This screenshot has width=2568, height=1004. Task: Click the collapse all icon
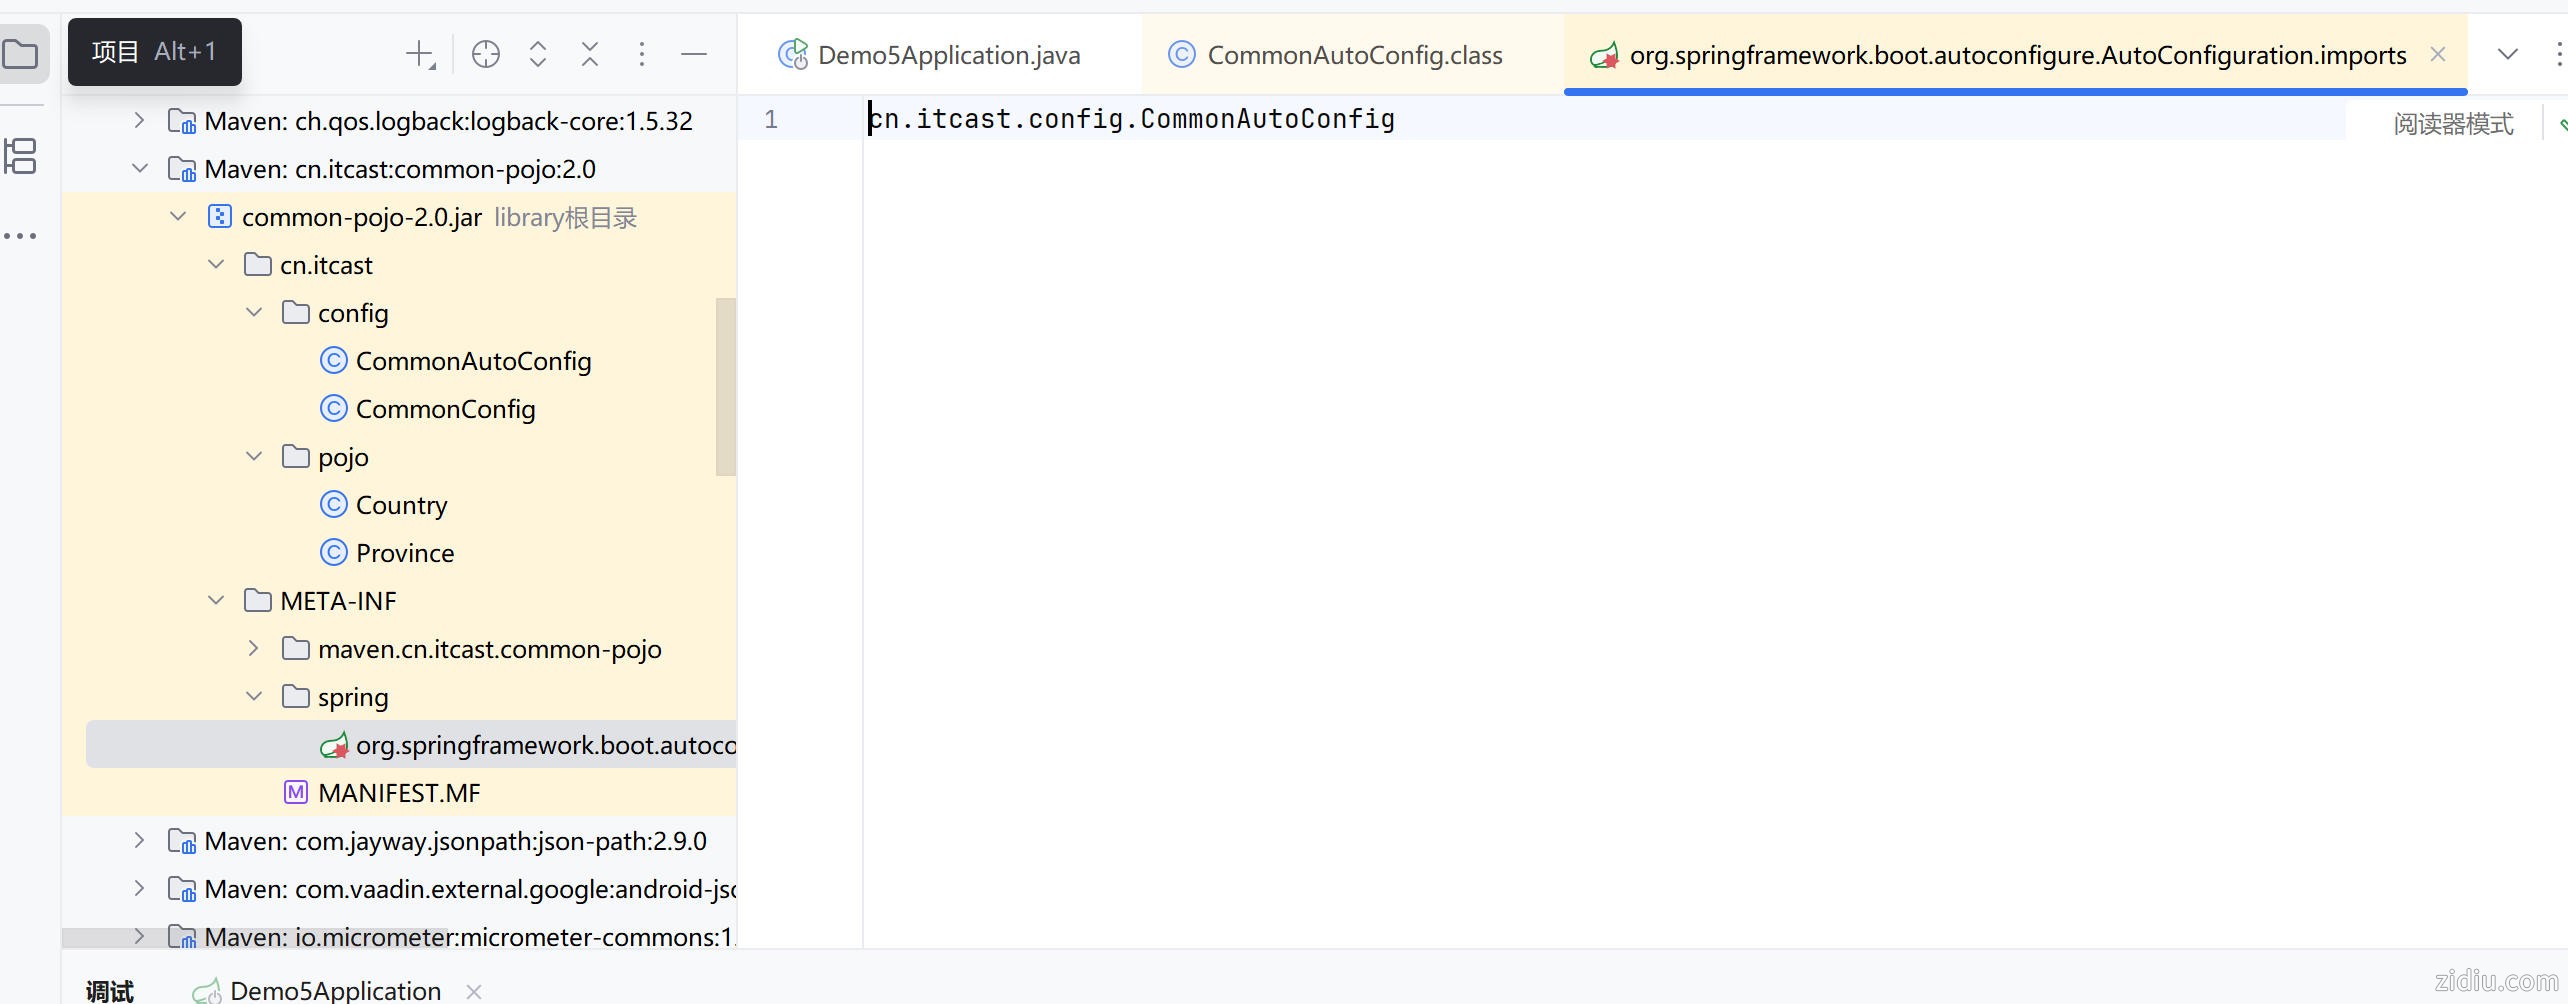click(590, 55)
